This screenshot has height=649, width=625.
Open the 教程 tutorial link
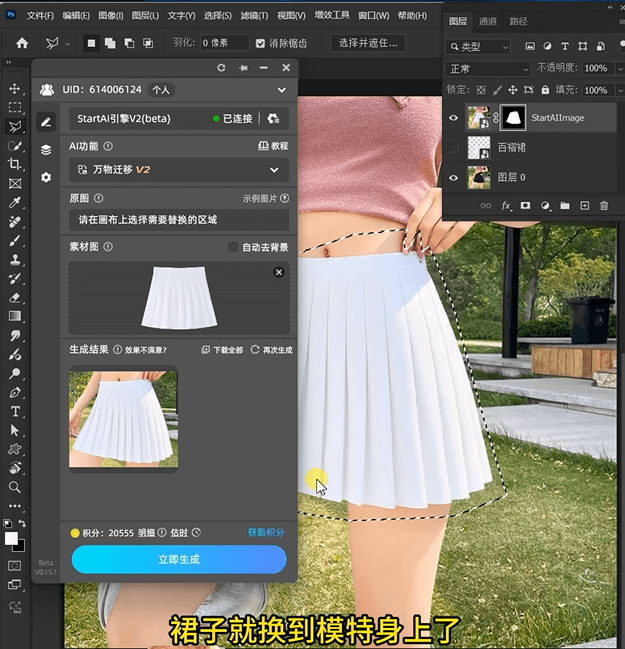coord(274,146)
